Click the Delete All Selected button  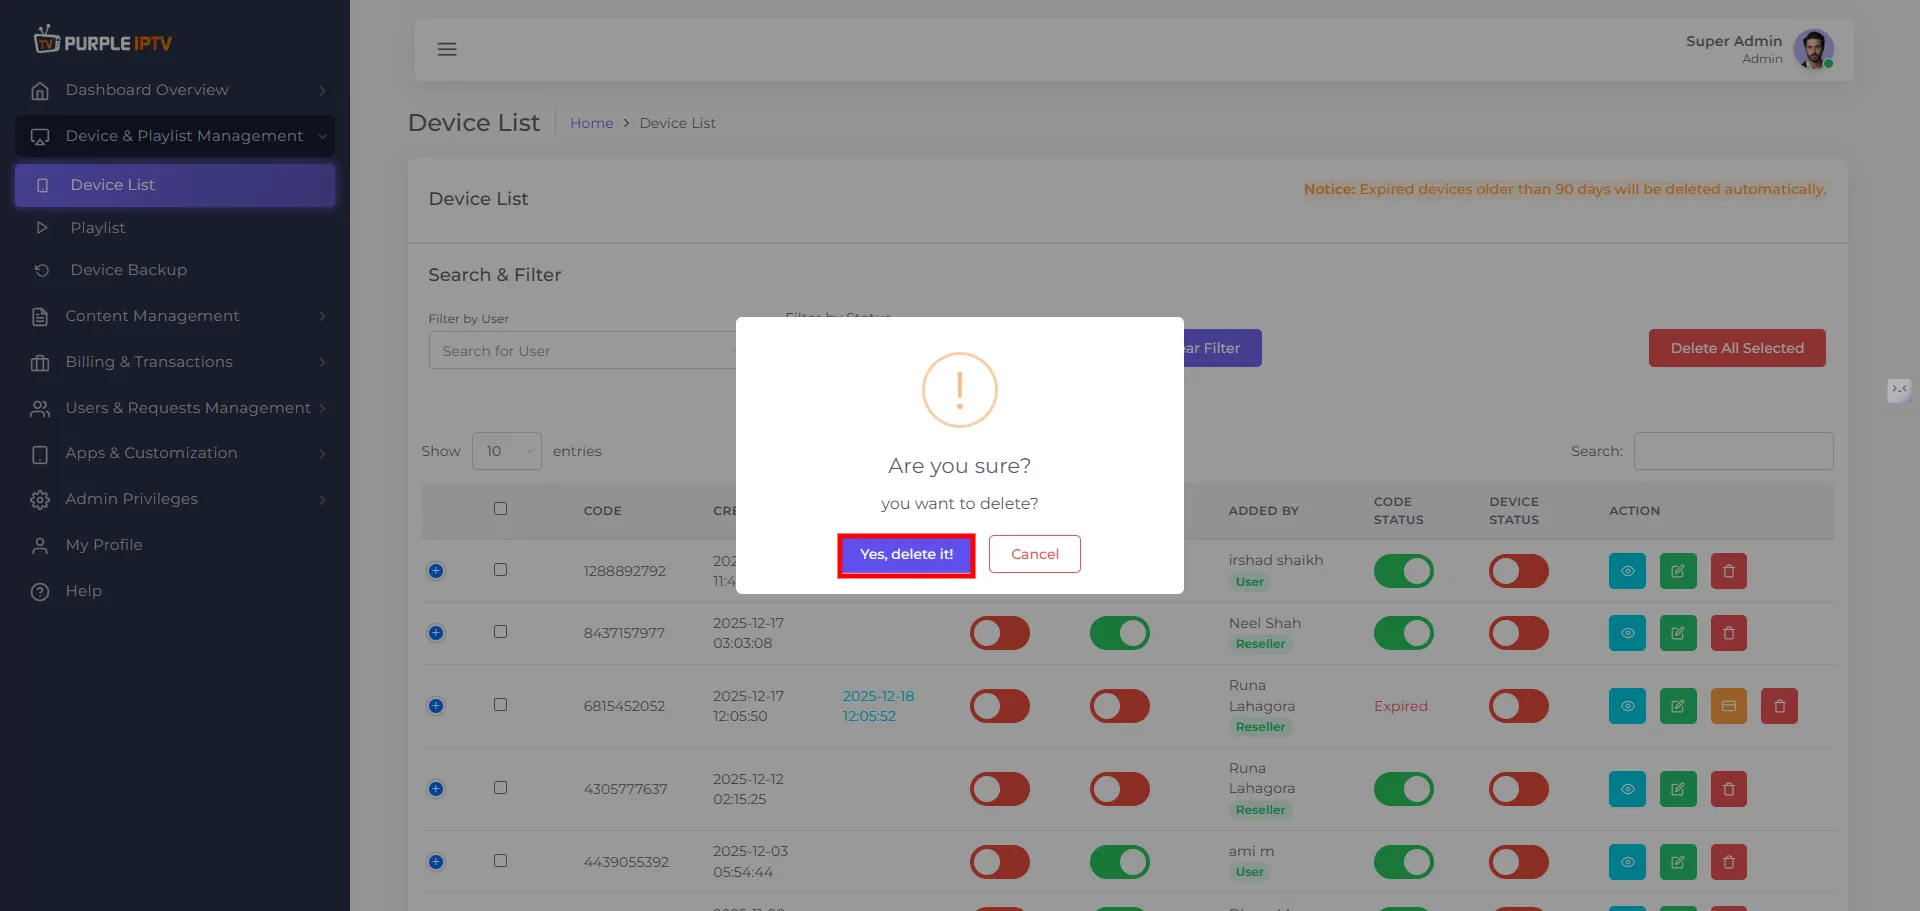(1737, 348)
